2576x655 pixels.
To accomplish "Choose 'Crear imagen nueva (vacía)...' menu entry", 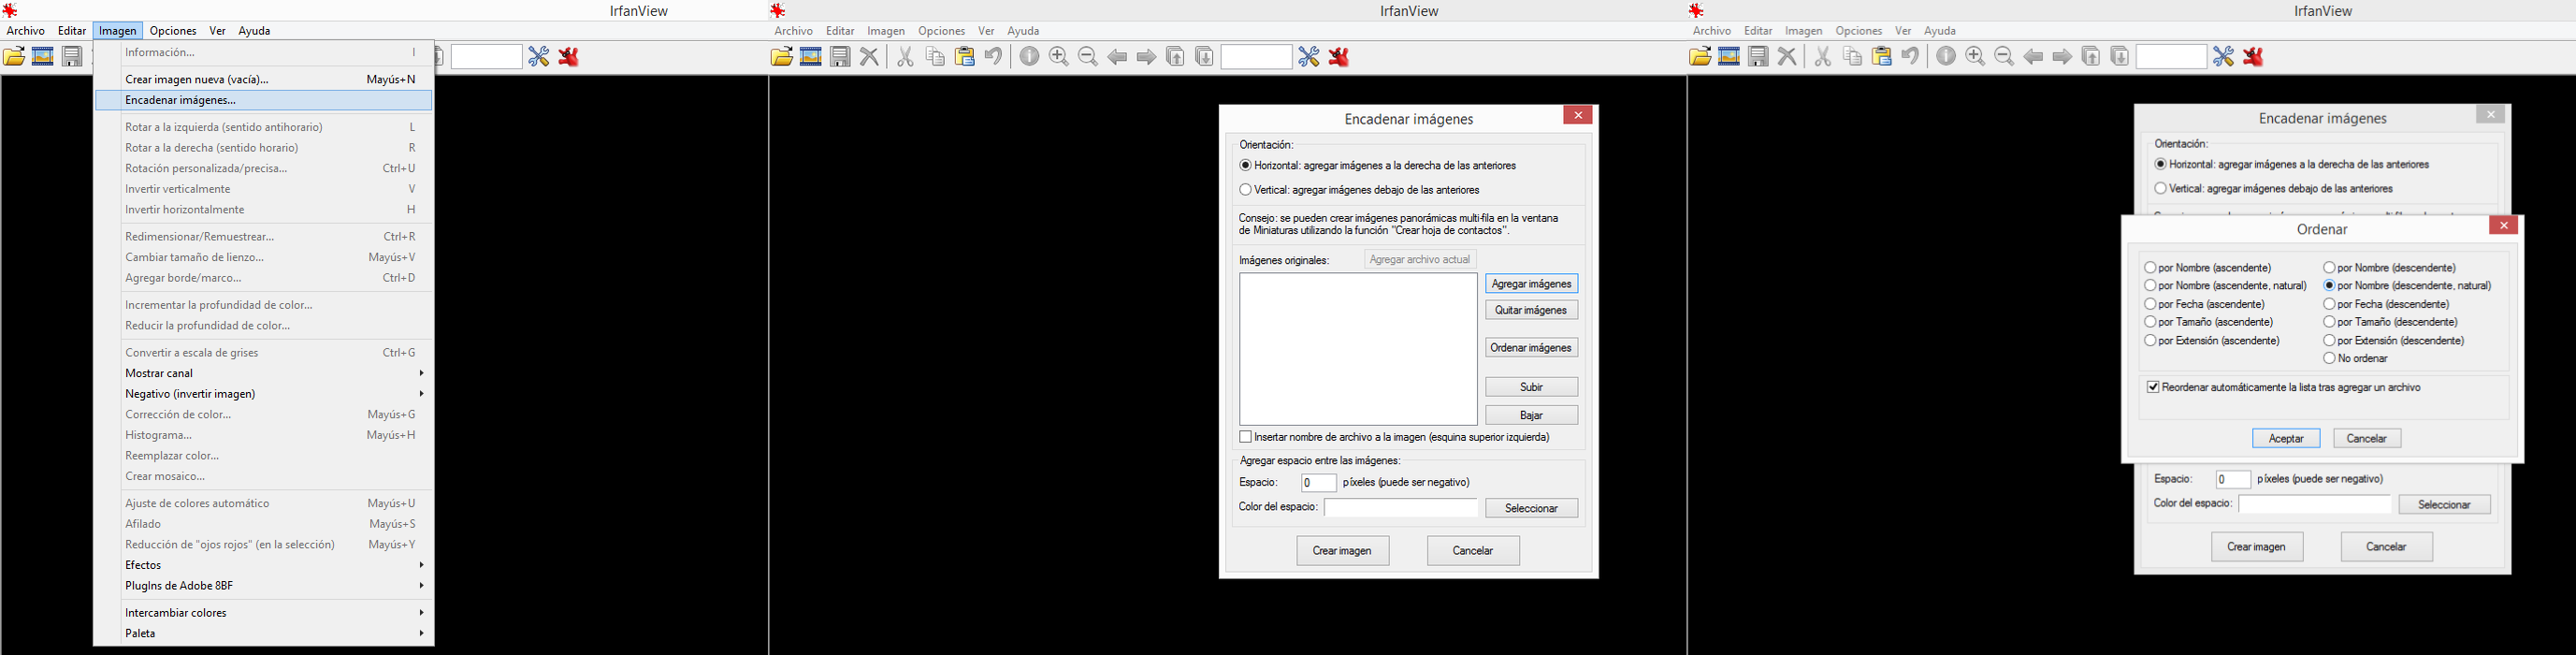I will (x=264, y=79).
